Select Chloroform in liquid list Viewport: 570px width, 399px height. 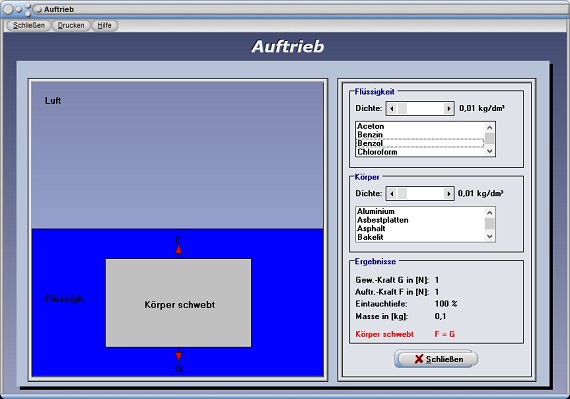[x=420, y=152]
